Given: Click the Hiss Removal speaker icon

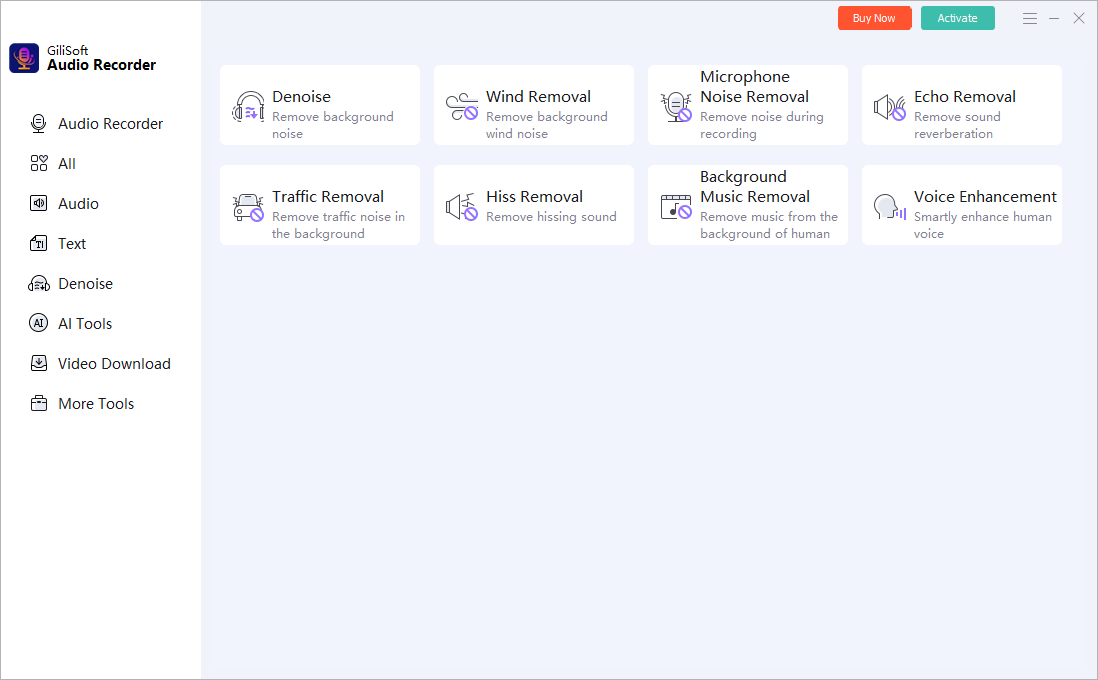Looking at the screenshot, I should (x=462, y=207).
